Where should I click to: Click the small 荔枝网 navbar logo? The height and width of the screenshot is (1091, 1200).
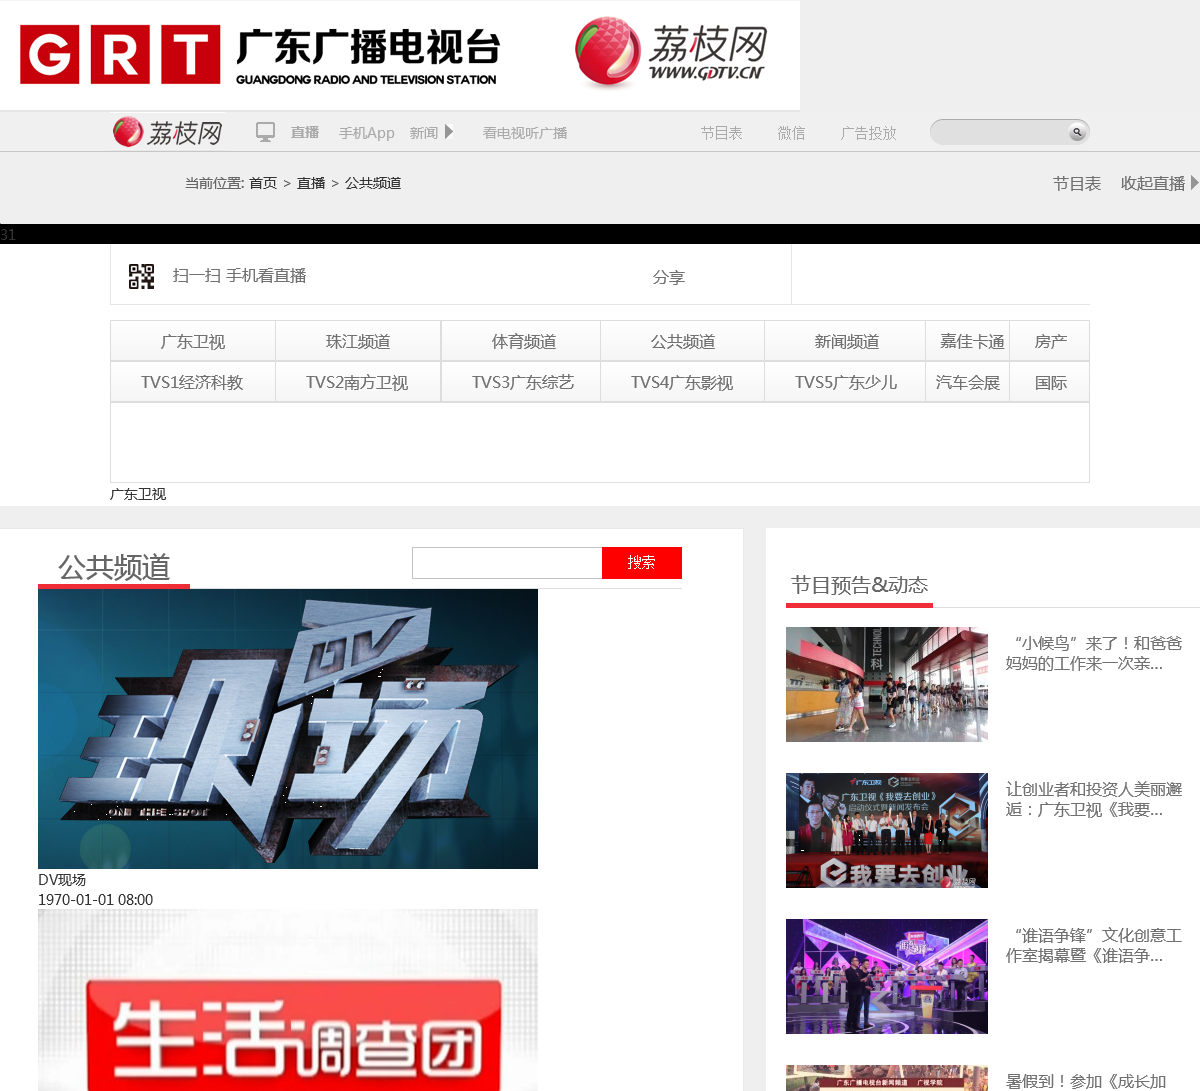pos(167,132)
